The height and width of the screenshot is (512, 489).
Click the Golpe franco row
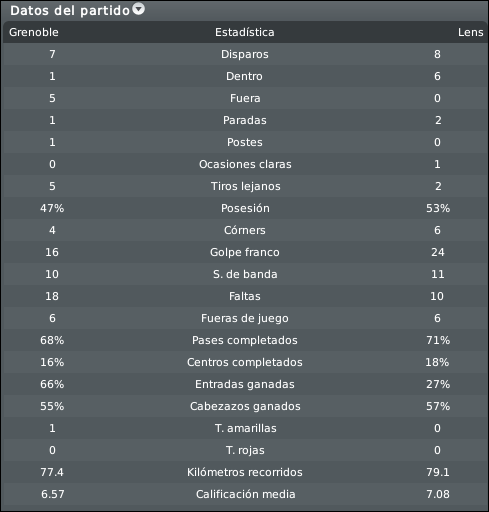pyautogui.click(x=245, y=252)
